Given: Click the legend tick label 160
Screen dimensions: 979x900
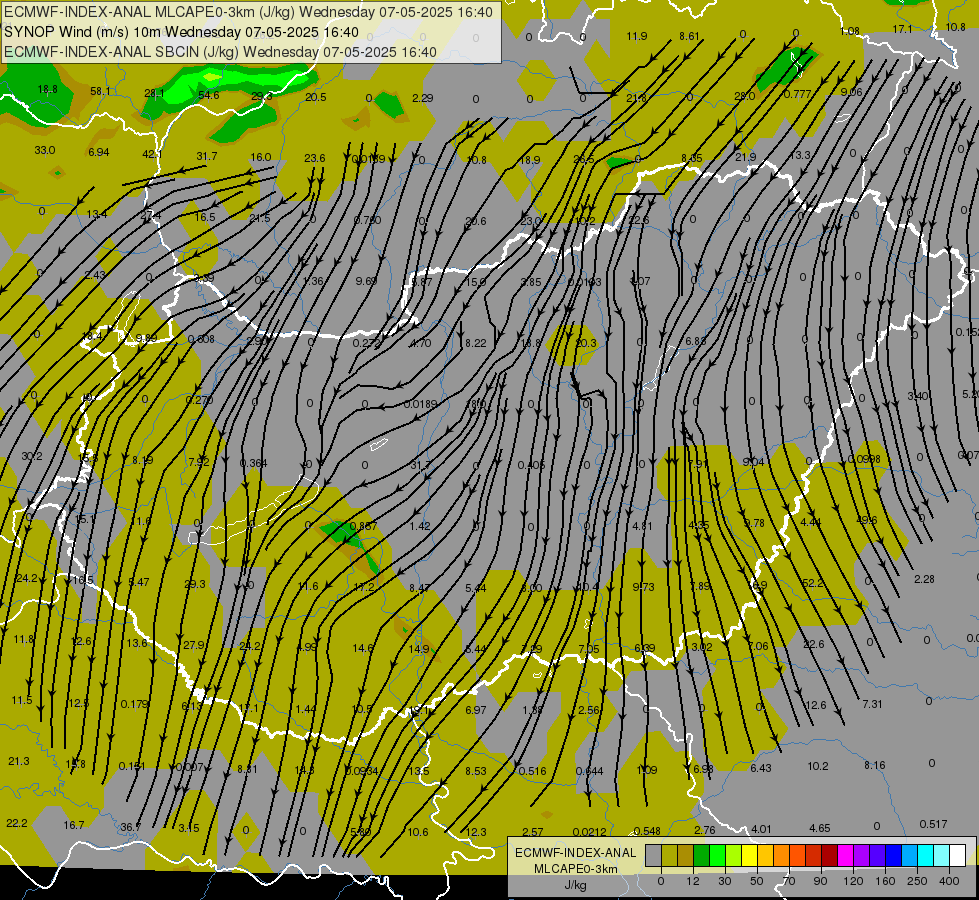Looking at the screenshot, I should [885, 881].
